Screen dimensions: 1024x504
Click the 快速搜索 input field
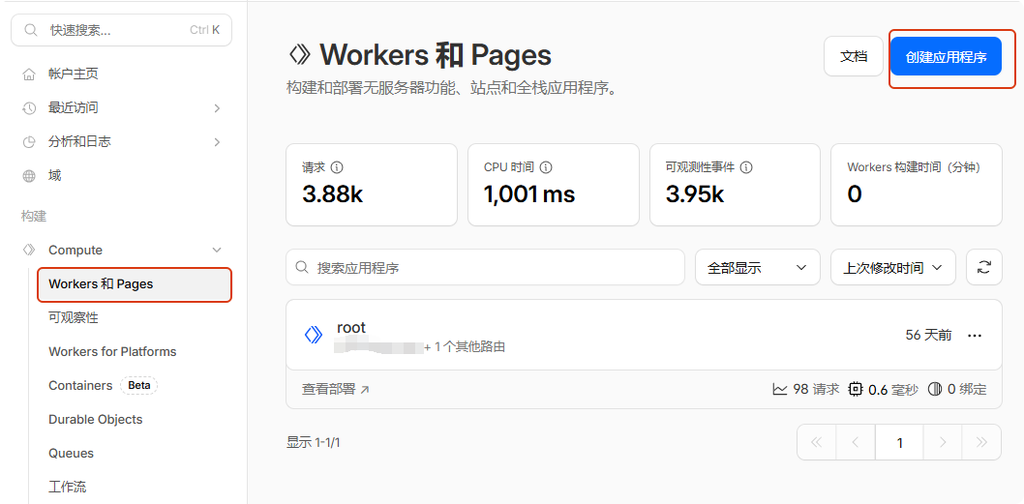121,30
